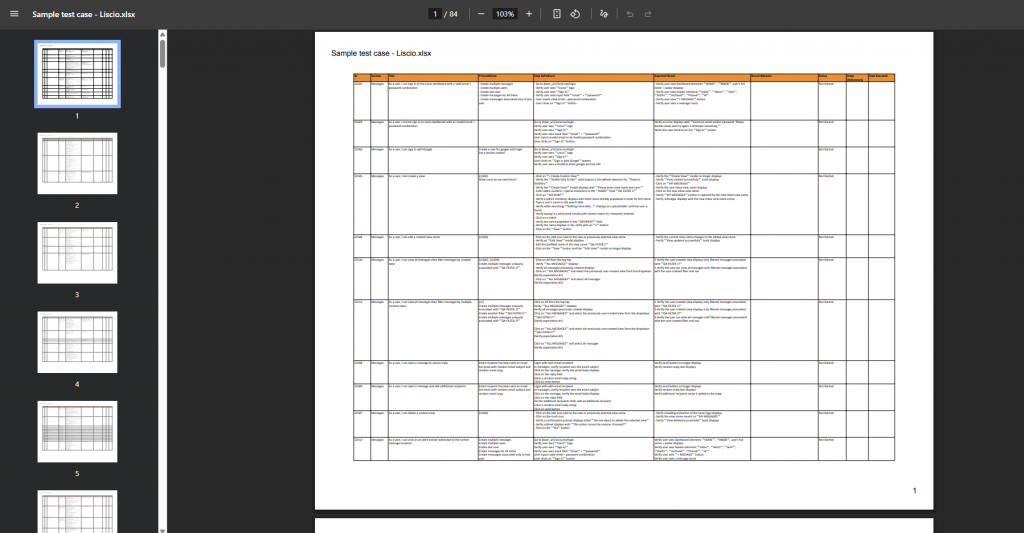Click the 'Preconditions' table header
Screen dimensions: 1024x533
(x=505, y=77)
